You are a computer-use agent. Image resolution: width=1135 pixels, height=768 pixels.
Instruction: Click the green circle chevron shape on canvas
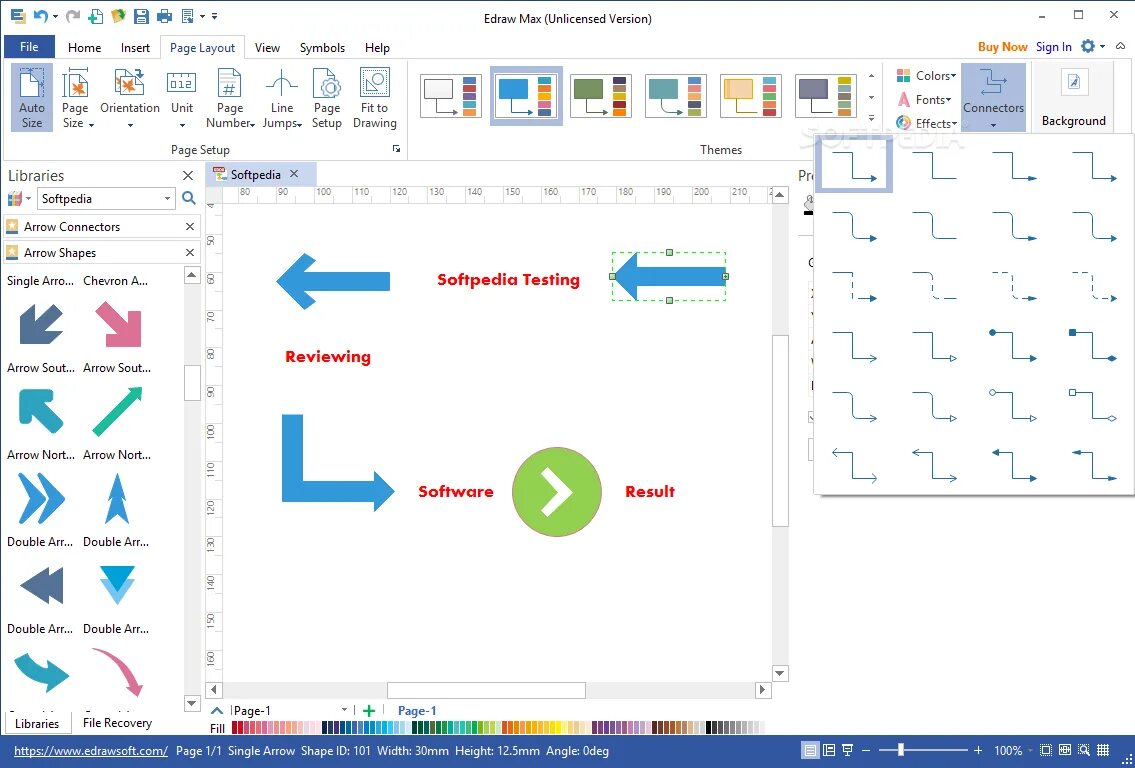pyautogui.click(x=557, y=491)
